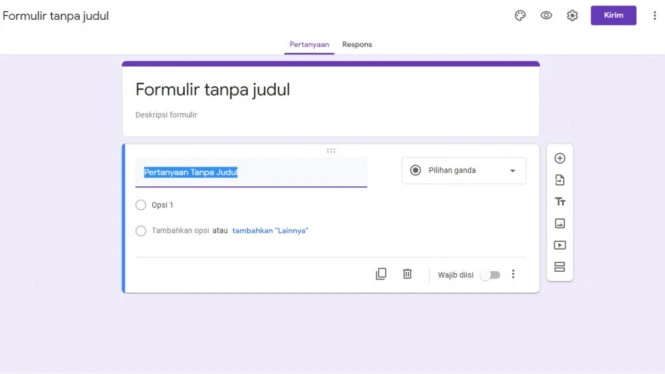Insert a video from the sidebar
The height and width of the screenshot is (374, 665).
(x=559, y=245)
